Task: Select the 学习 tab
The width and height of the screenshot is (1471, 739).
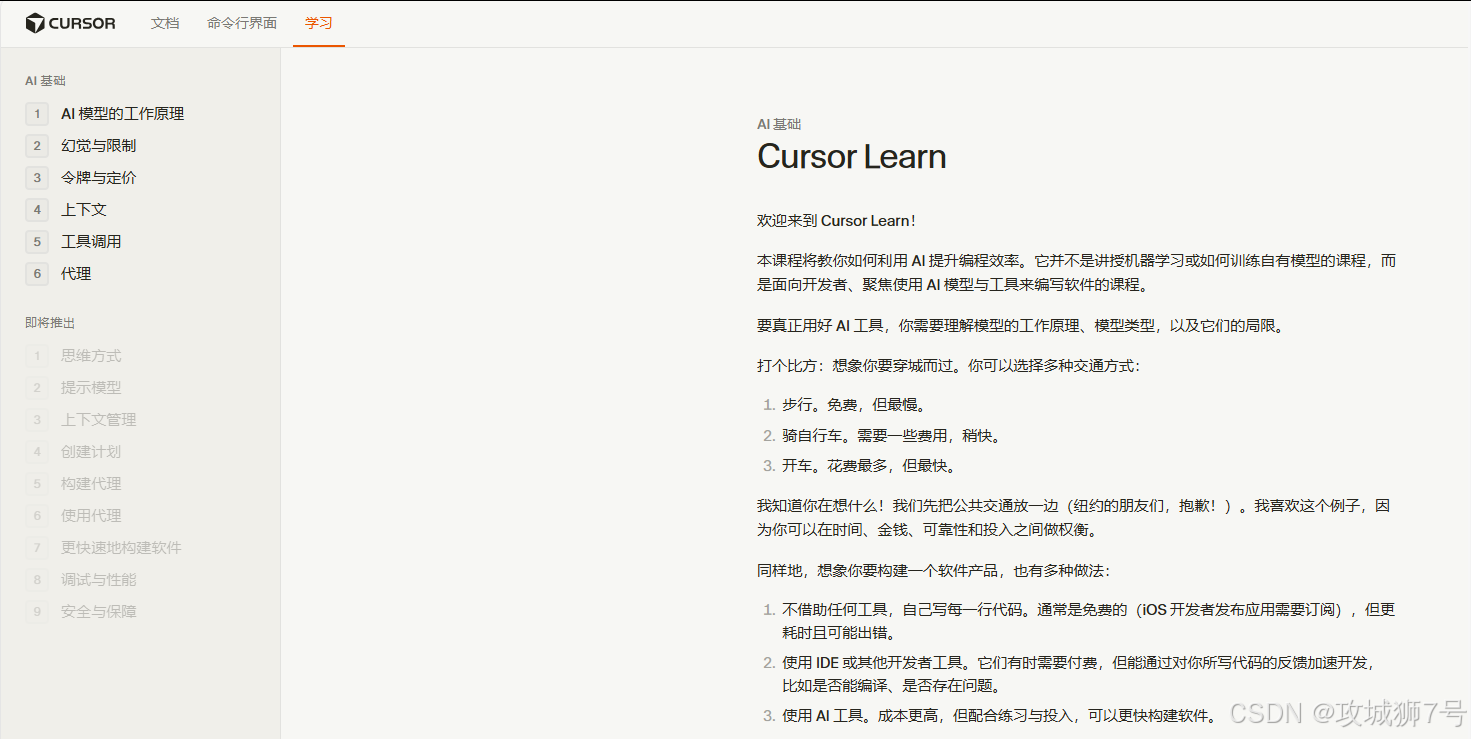Action: (x=319, y=23)
